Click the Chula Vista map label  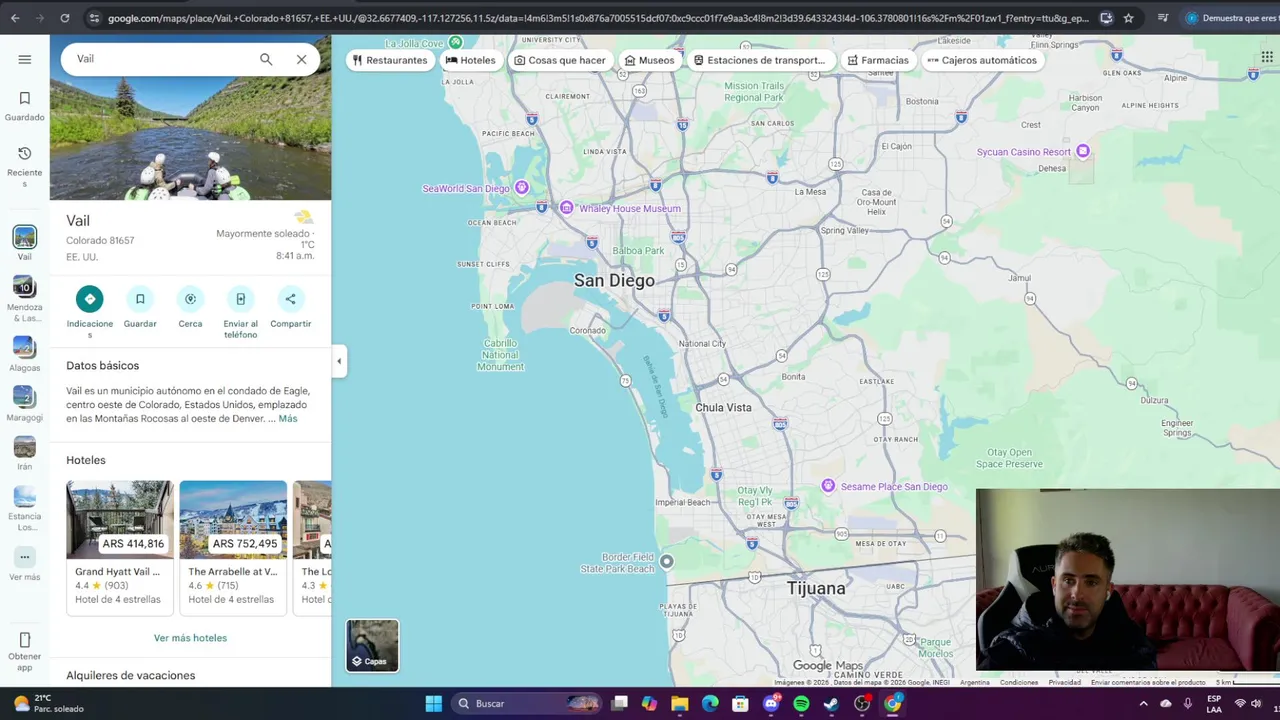click(723, 408)
